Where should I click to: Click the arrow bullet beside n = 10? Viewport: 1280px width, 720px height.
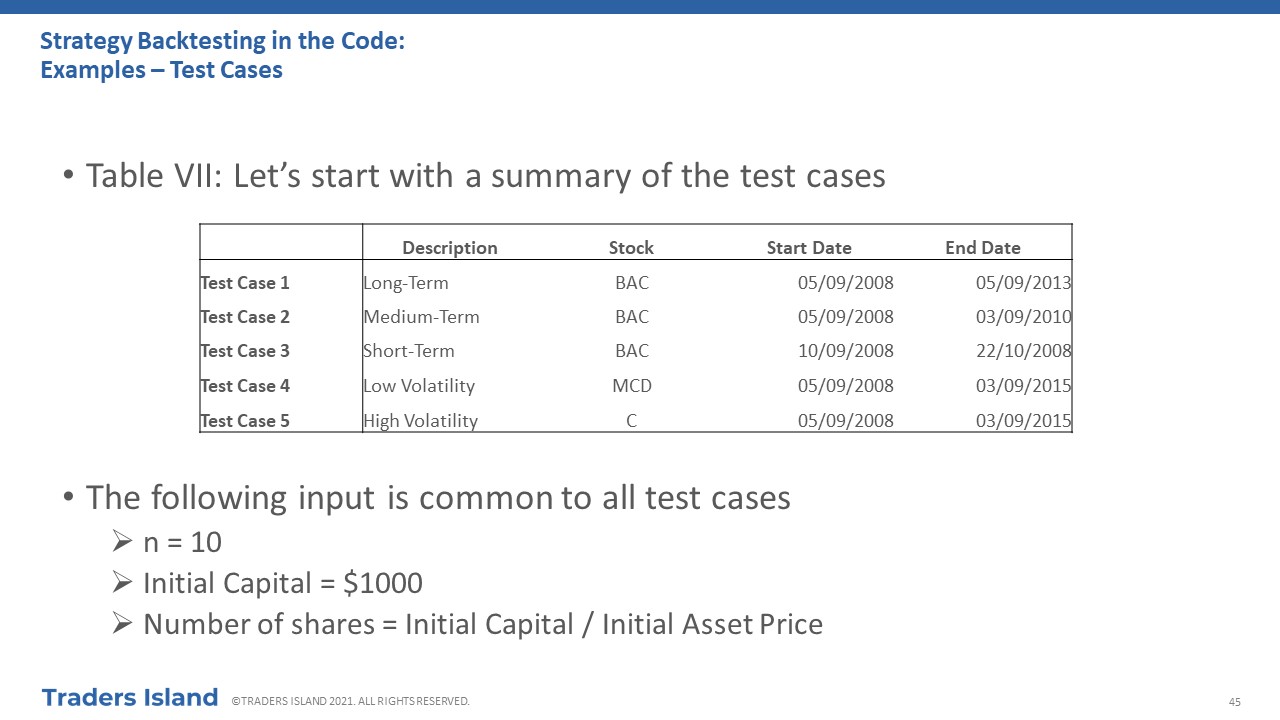(x=122, y=542)
